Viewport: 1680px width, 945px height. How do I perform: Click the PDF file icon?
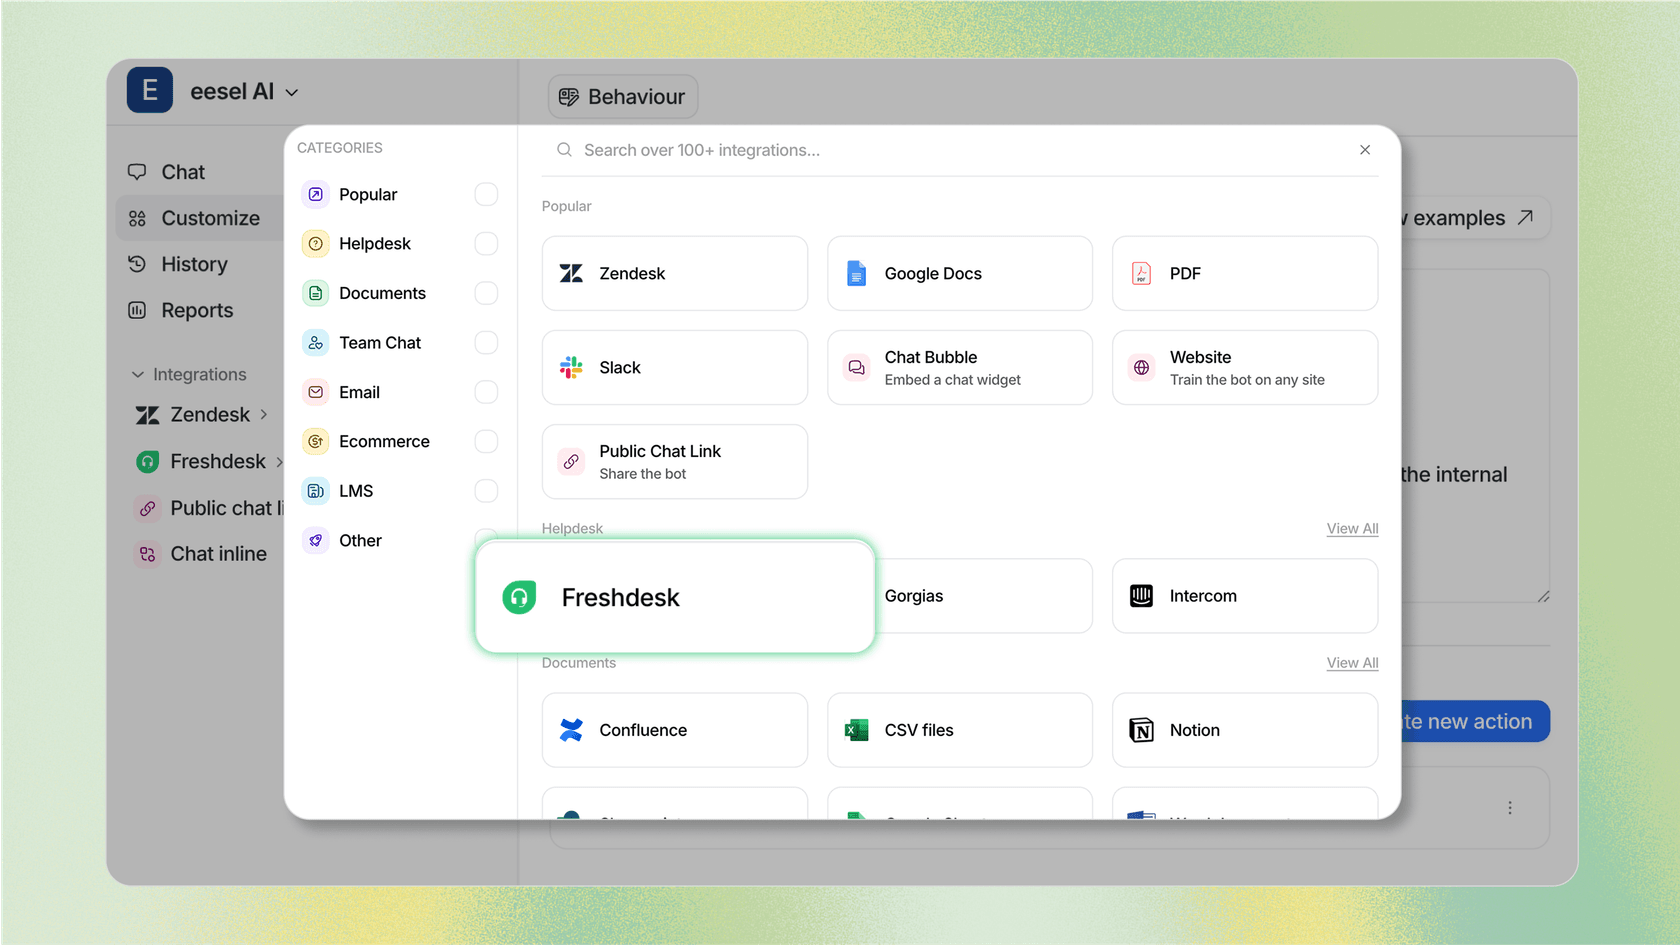tap(1141, 273)
